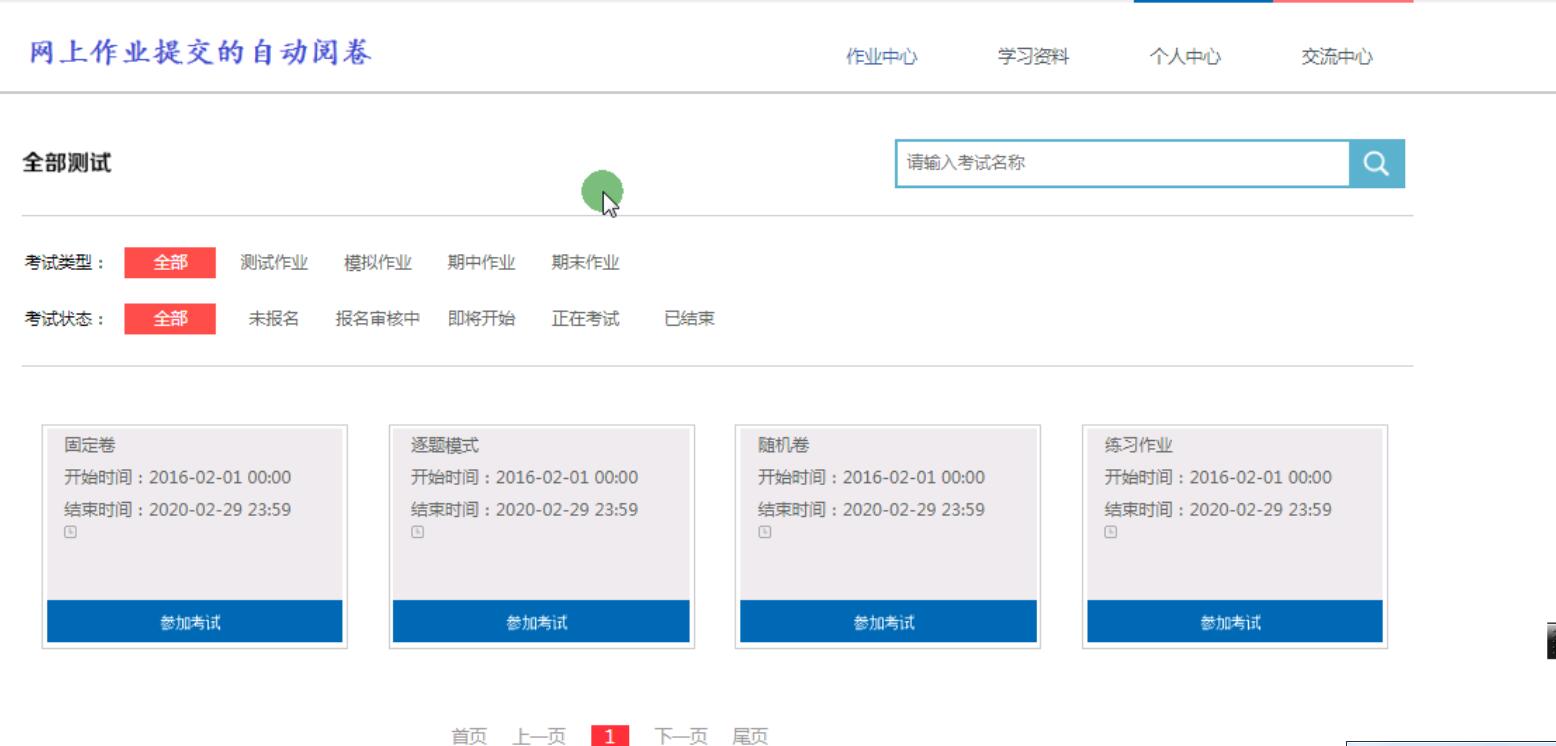Filter exam status by 正在考试
Viewport: 1556px width, 746px height.
pyautogui.click(x=585, y=319)
